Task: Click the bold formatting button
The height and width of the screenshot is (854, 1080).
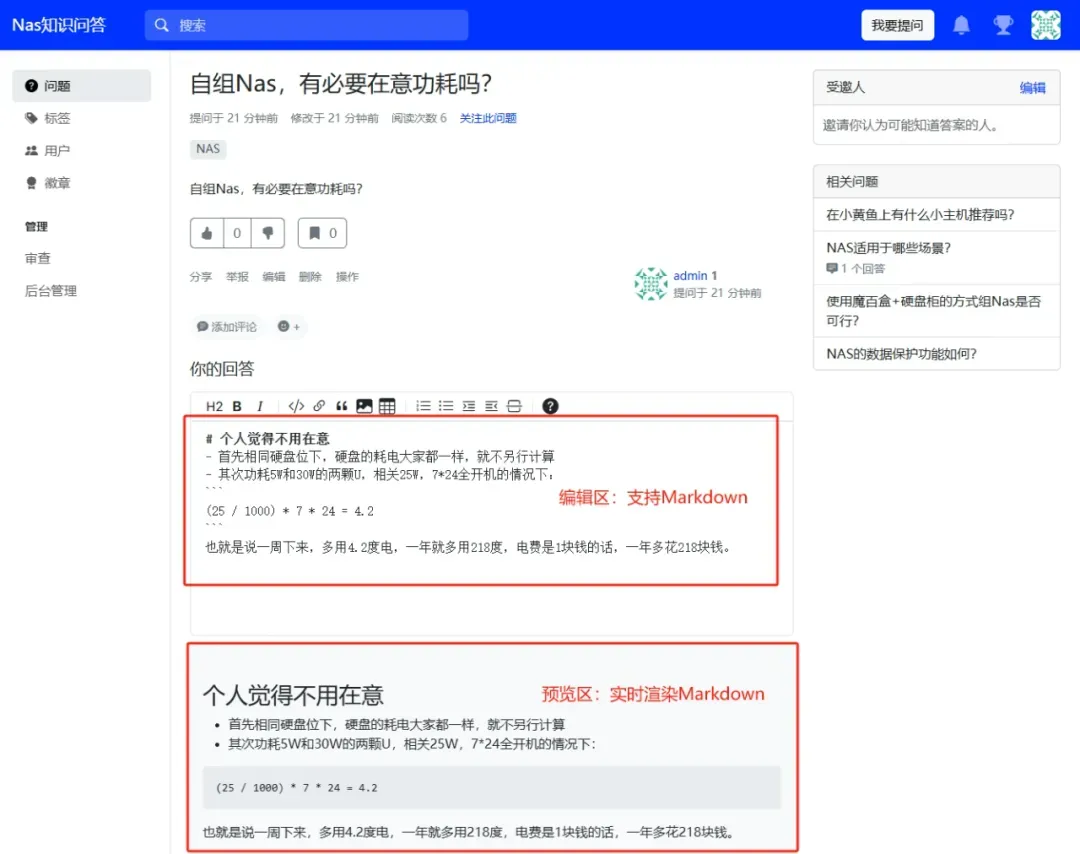Action: pos(237,406)
